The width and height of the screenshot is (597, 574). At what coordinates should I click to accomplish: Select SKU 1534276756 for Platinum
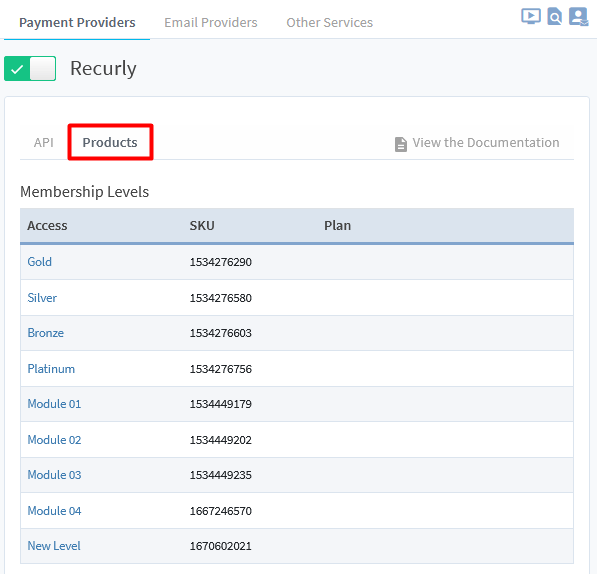coord(221,369)
